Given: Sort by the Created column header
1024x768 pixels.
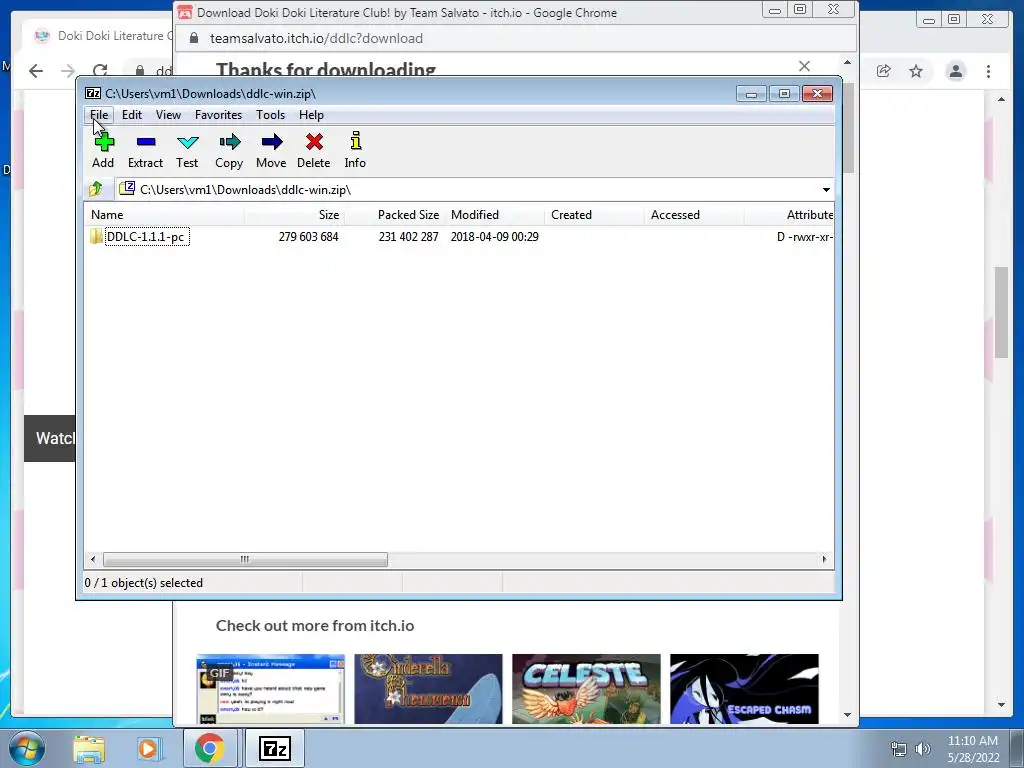Looking at the screenshot, I should coord(594,215).
